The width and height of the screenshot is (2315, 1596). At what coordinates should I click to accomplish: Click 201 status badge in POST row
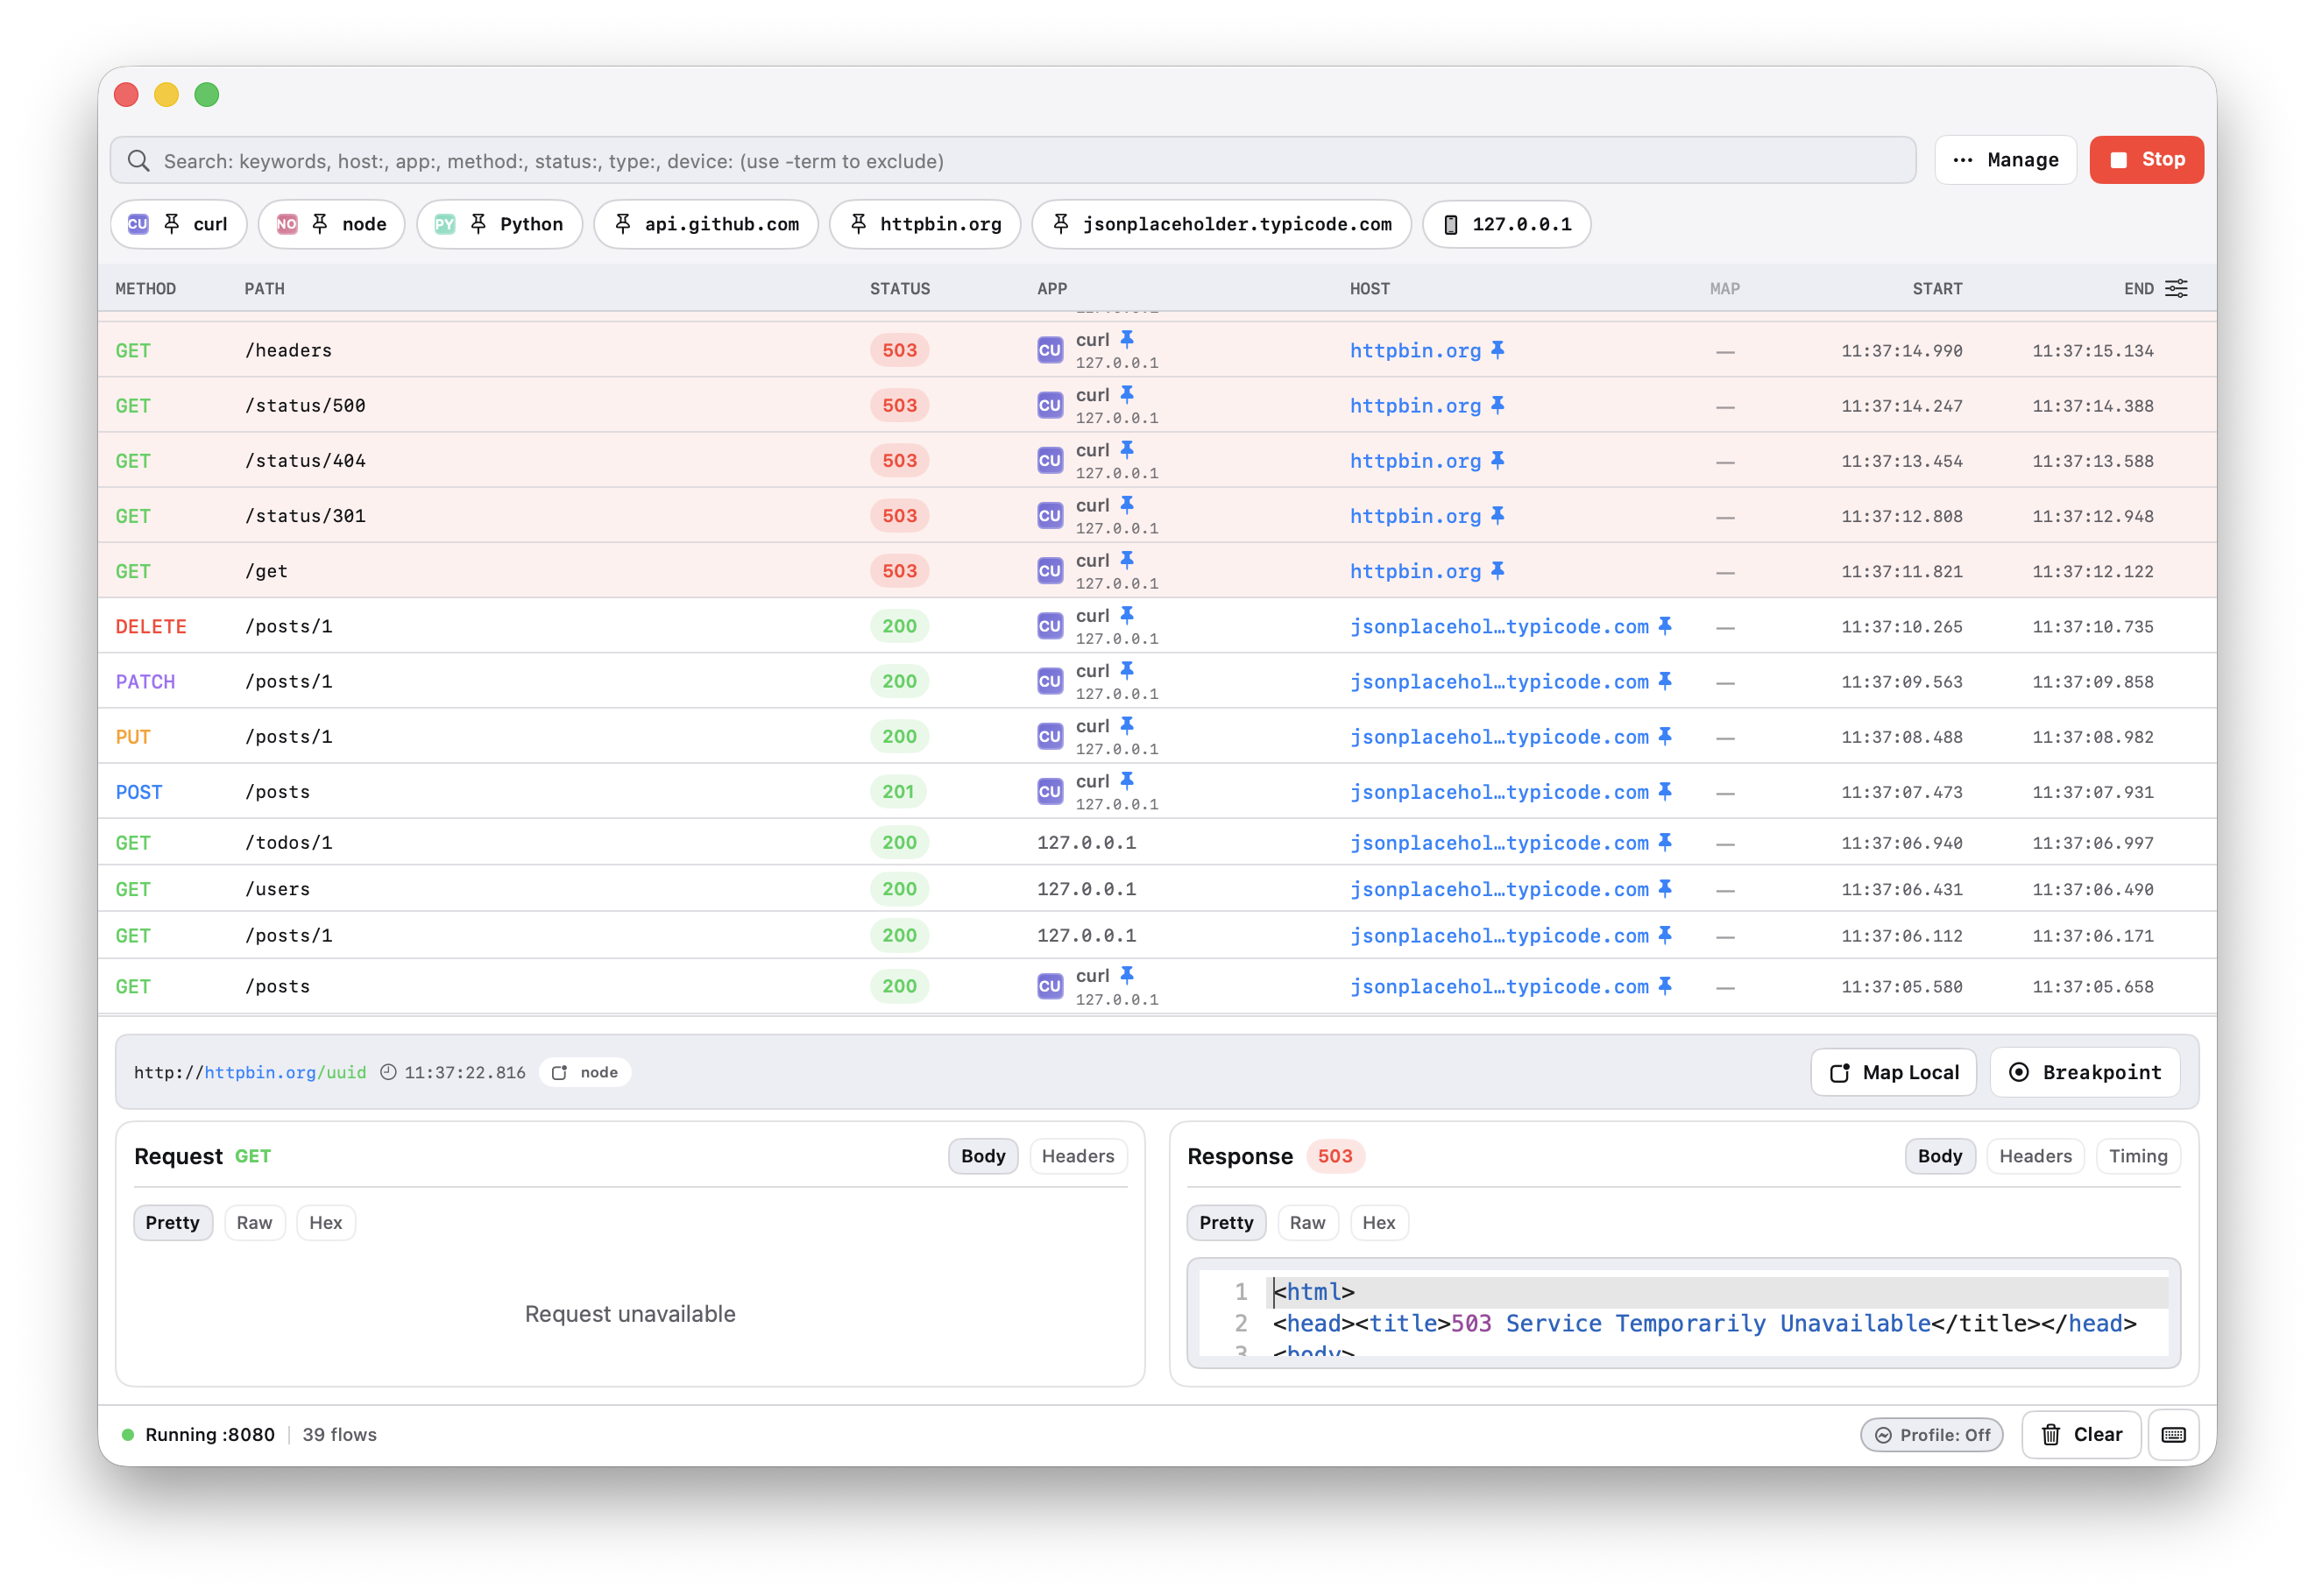tap(897, 792)
